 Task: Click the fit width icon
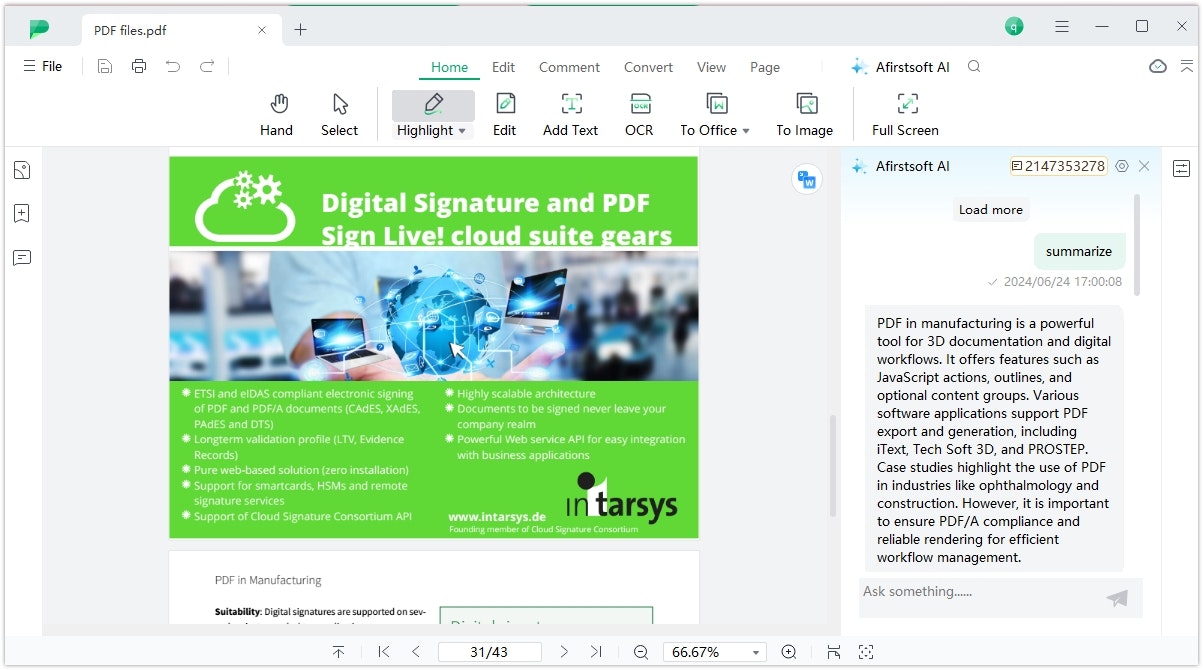[x=834, y=652]
